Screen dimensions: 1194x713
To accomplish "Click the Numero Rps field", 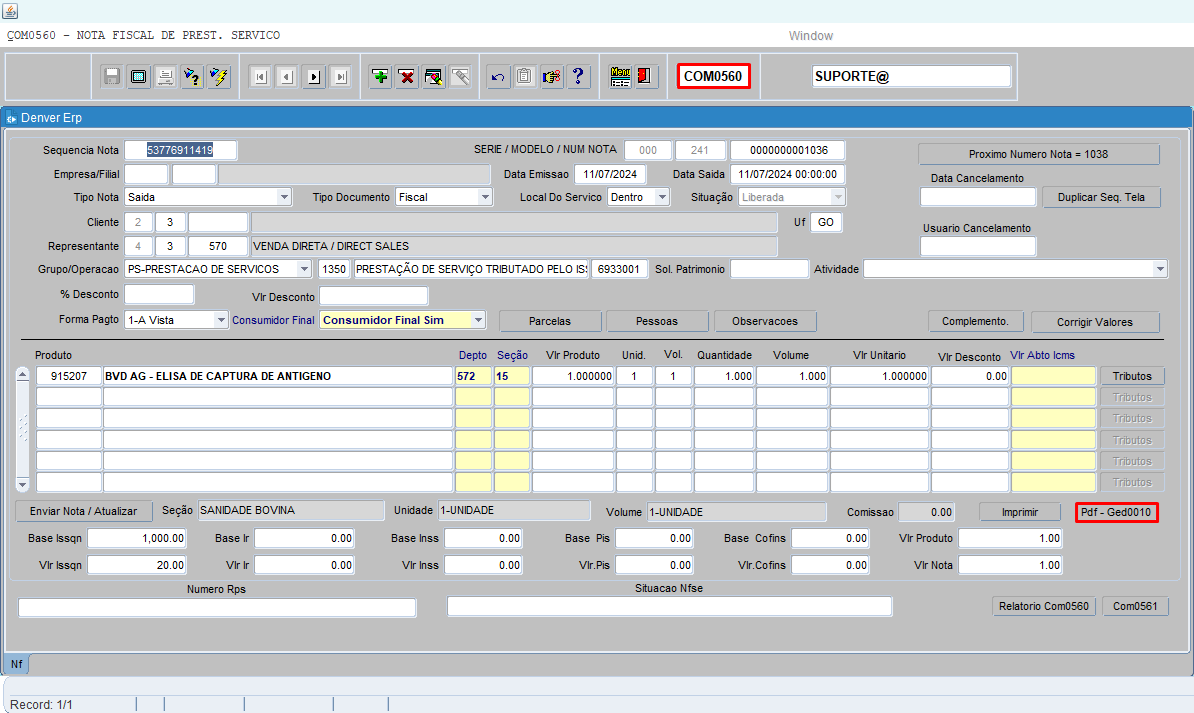I will 217,607.
